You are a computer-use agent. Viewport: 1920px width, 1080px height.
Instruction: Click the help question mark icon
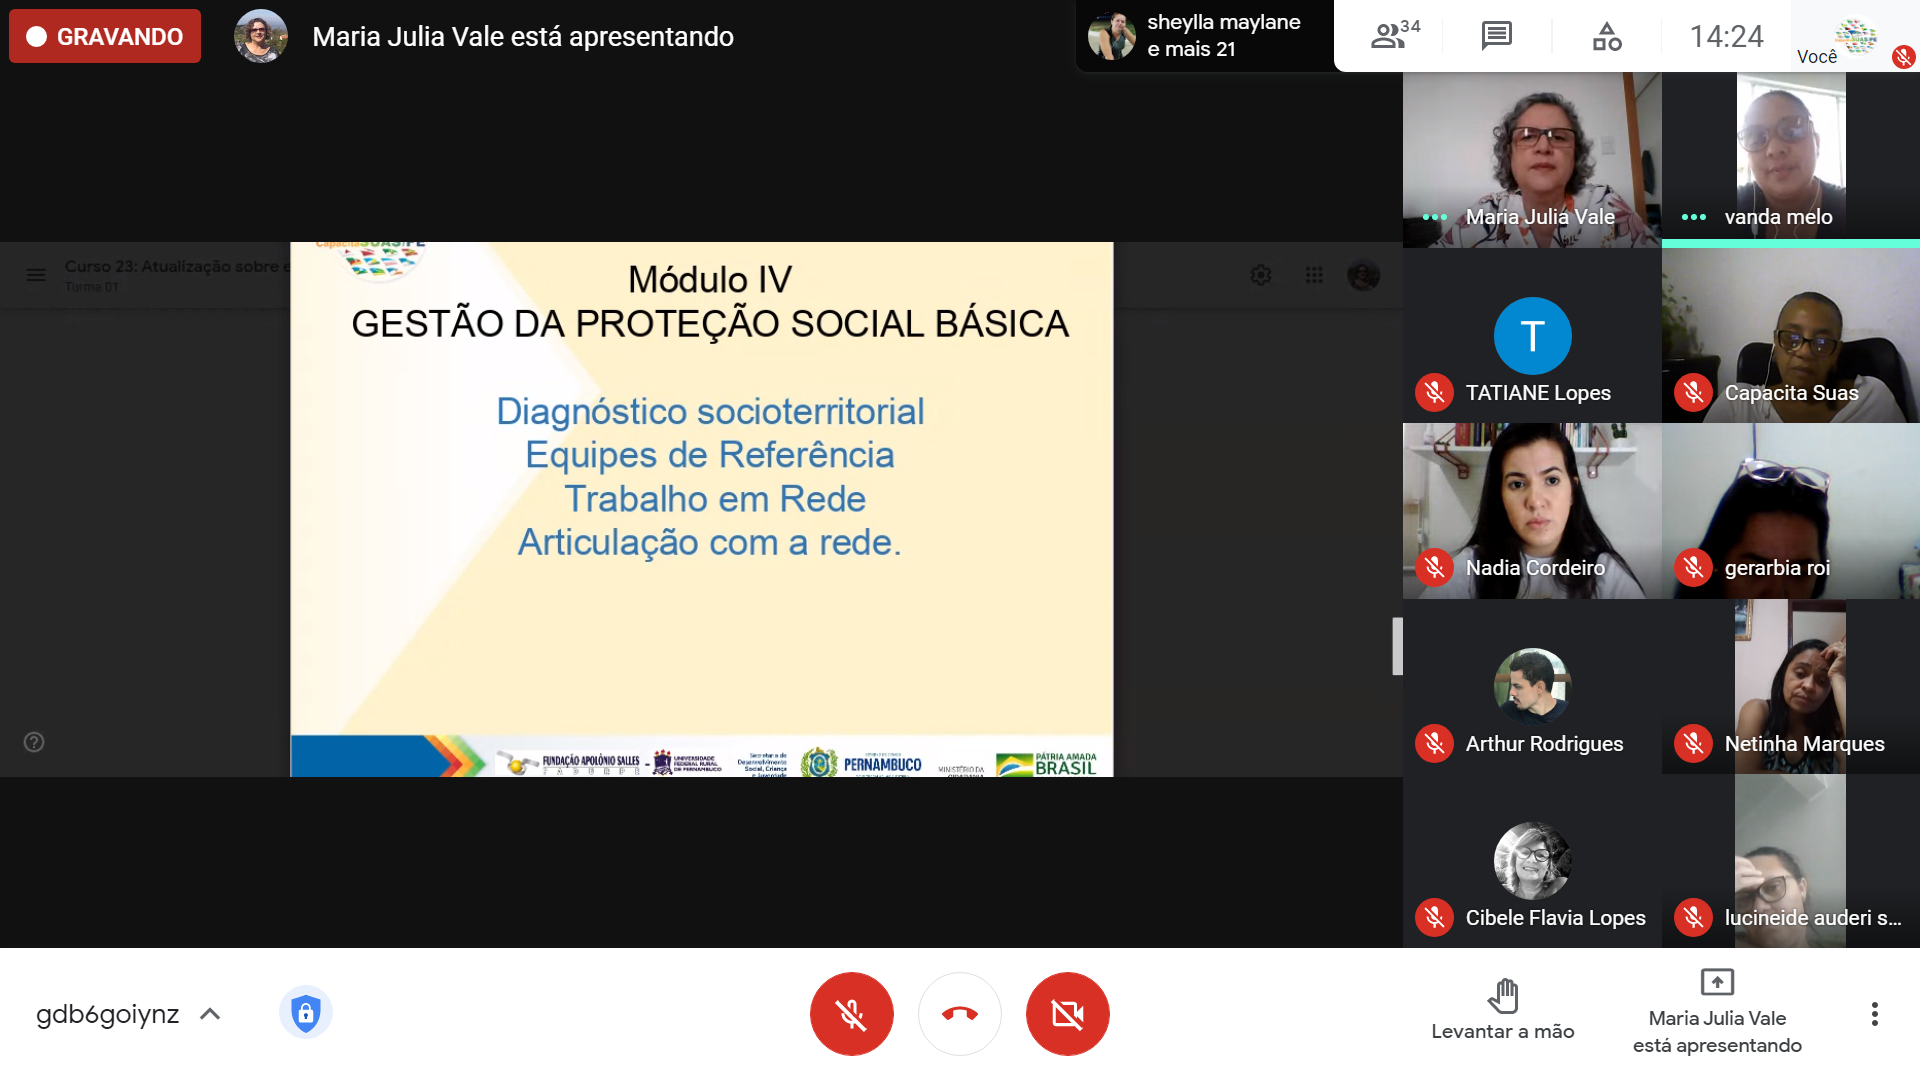click(34, 742)
